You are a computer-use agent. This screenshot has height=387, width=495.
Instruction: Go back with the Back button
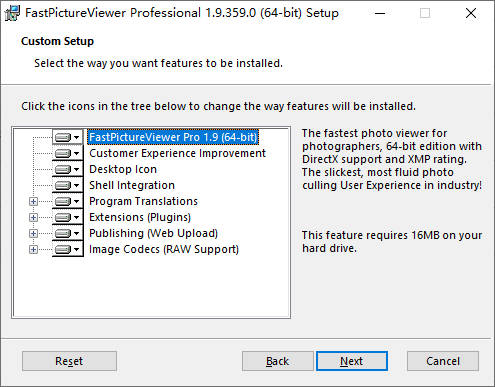point(278,361)
